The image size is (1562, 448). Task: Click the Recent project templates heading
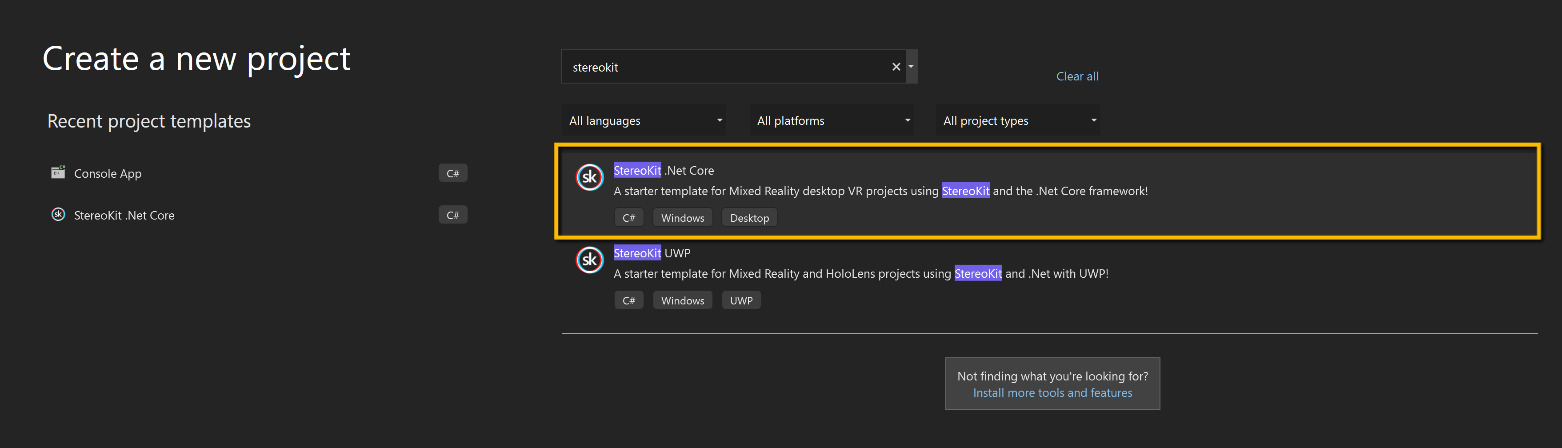(149, 121)
